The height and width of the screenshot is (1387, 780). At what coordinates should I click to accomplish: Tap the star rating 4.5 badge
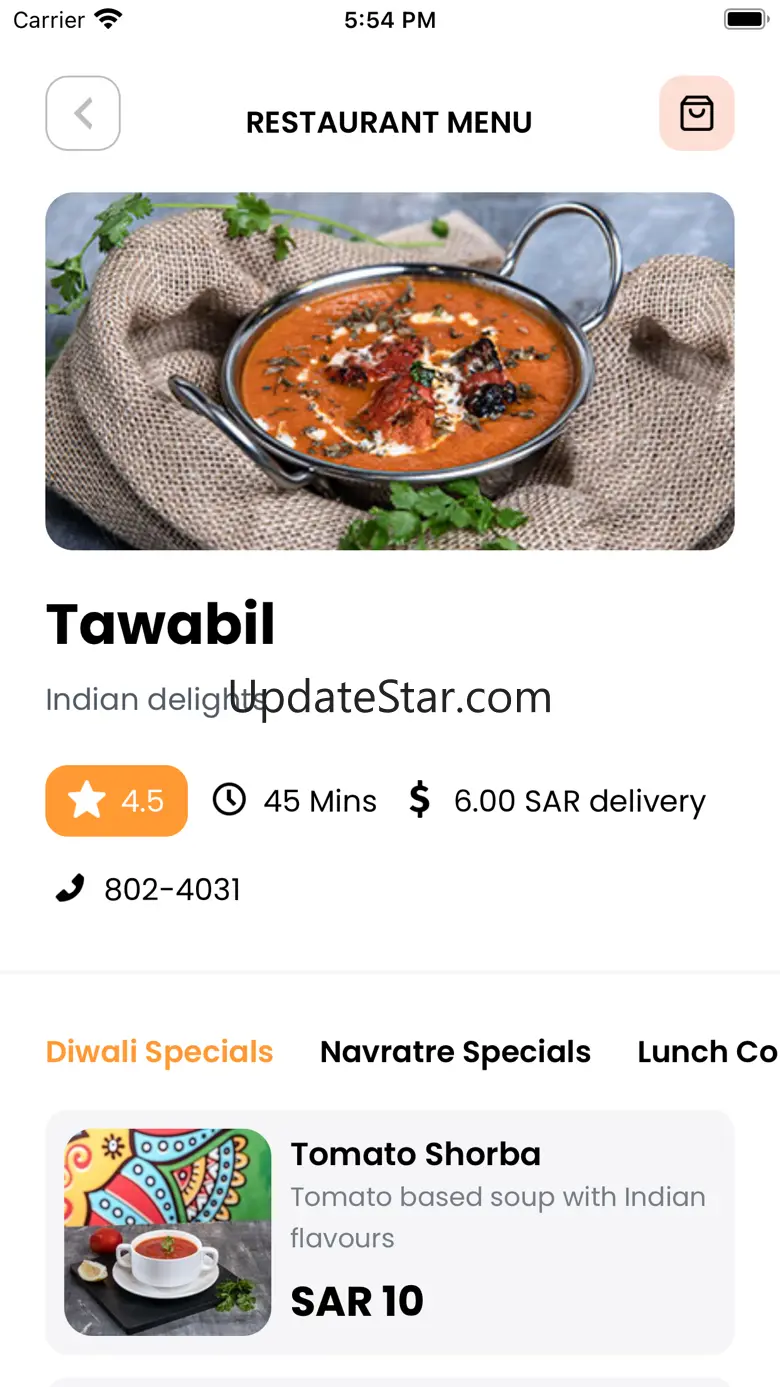116,801
